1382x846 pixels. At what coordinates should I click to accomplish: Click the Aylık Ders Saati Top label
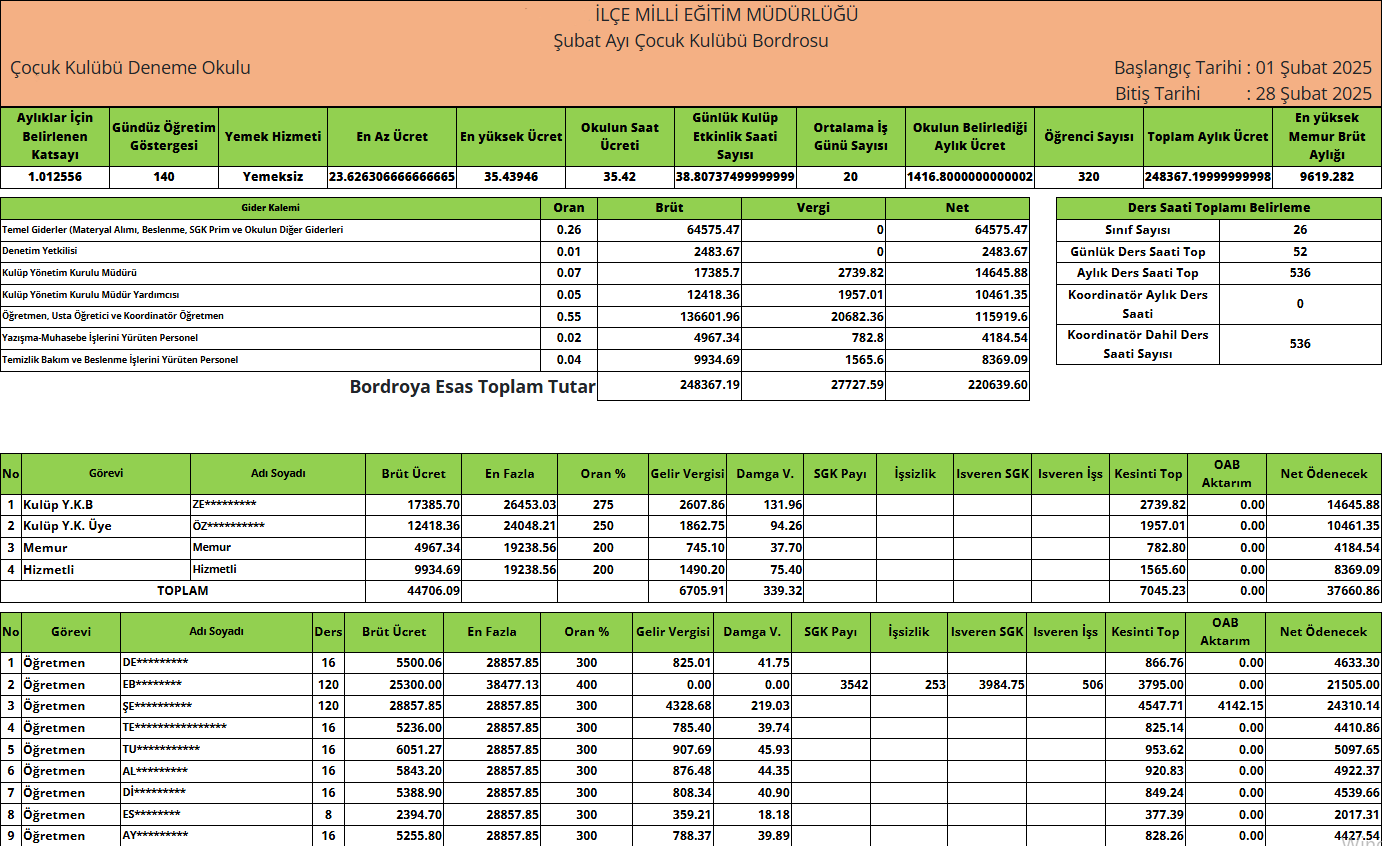tap(1137, 273)
